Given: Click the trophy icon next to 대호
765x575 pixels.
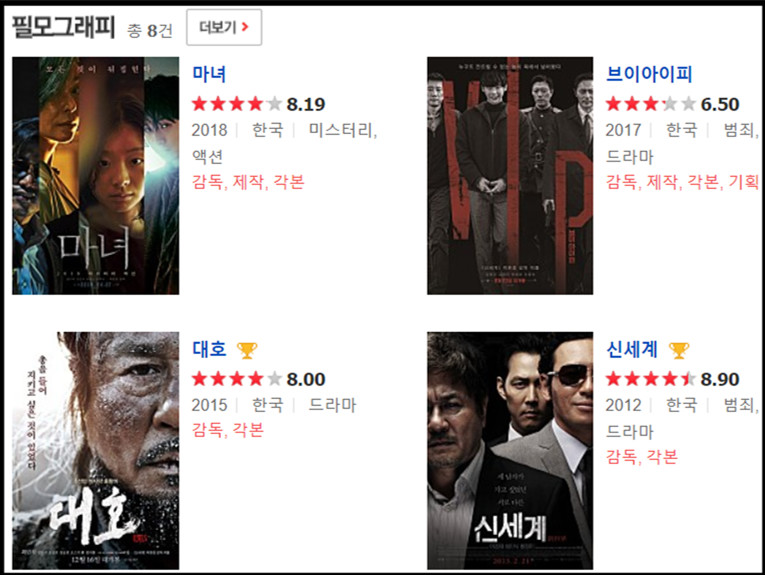Looking at the screenshot, I should coord(247,350).
